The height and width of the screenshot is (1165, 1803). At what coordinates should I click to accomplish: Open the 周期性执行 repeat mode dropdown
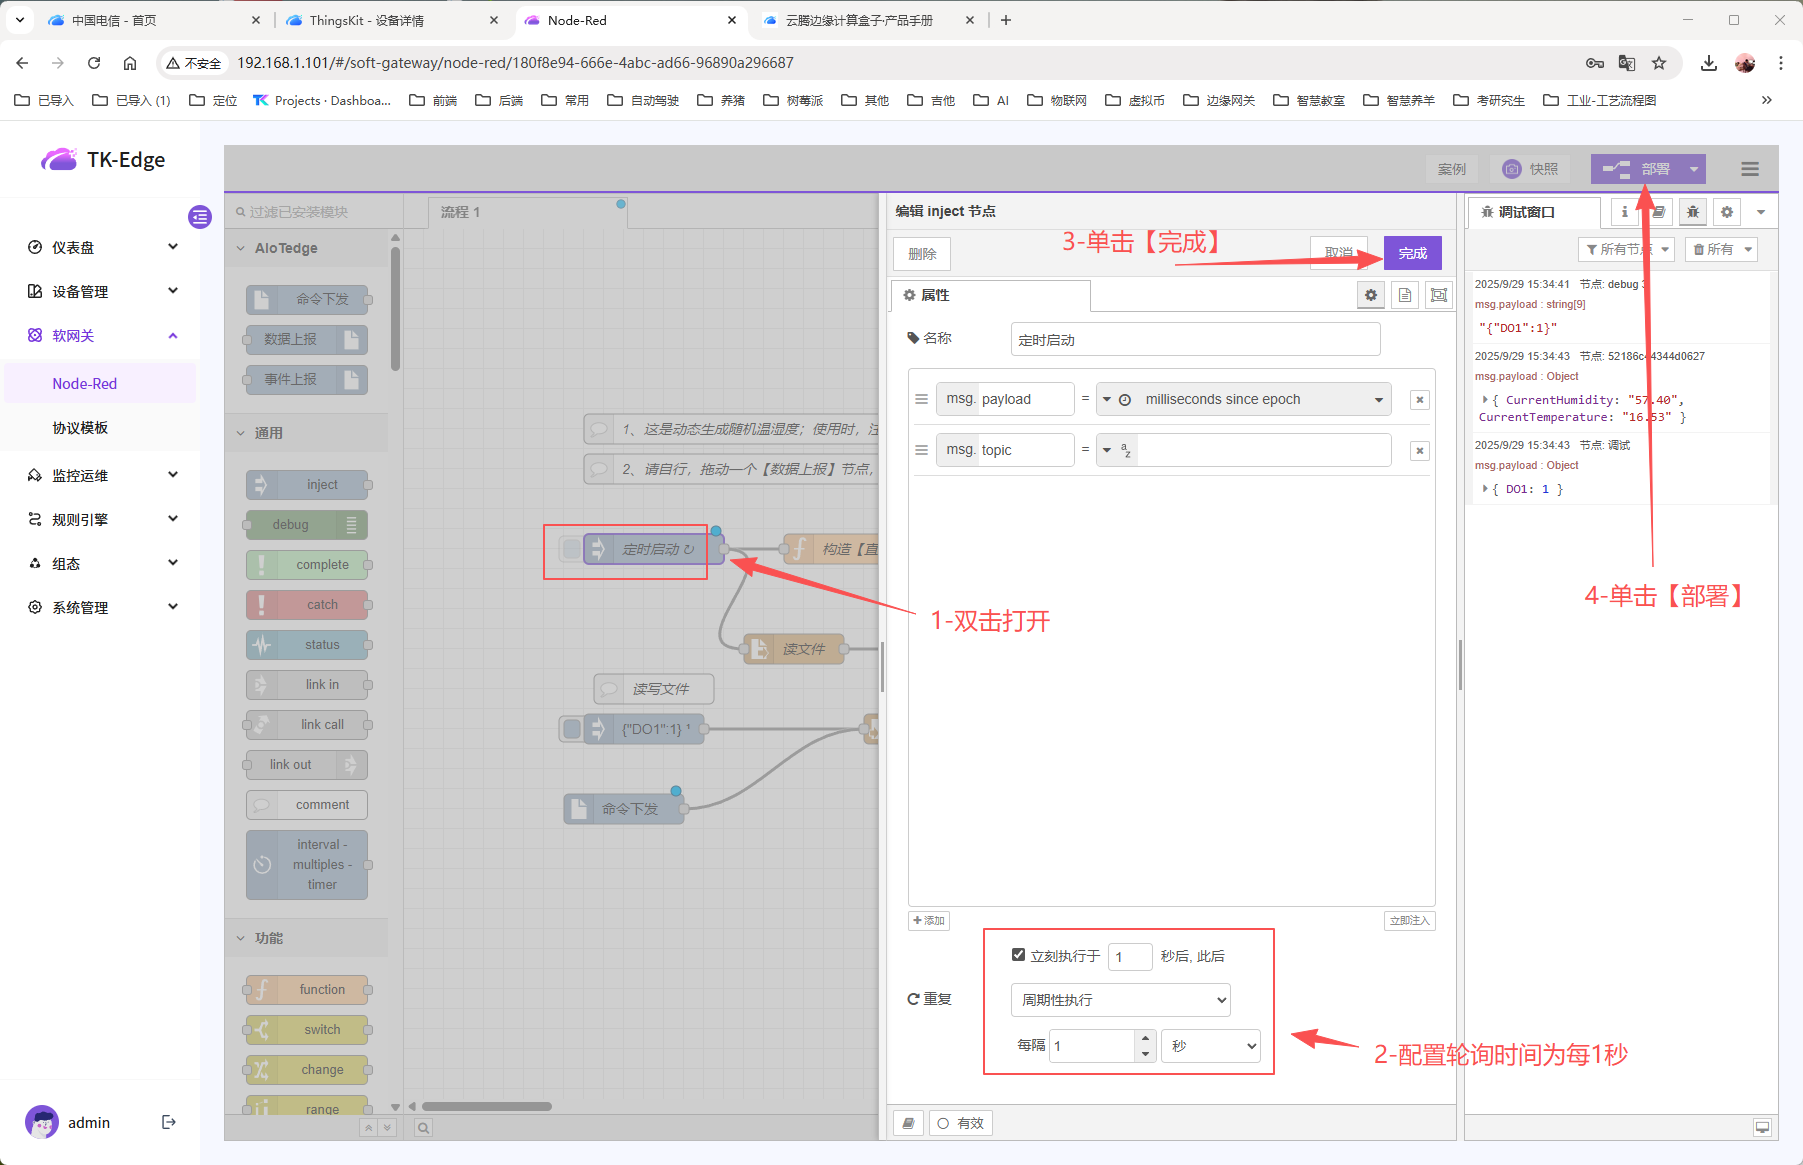1120,1000
